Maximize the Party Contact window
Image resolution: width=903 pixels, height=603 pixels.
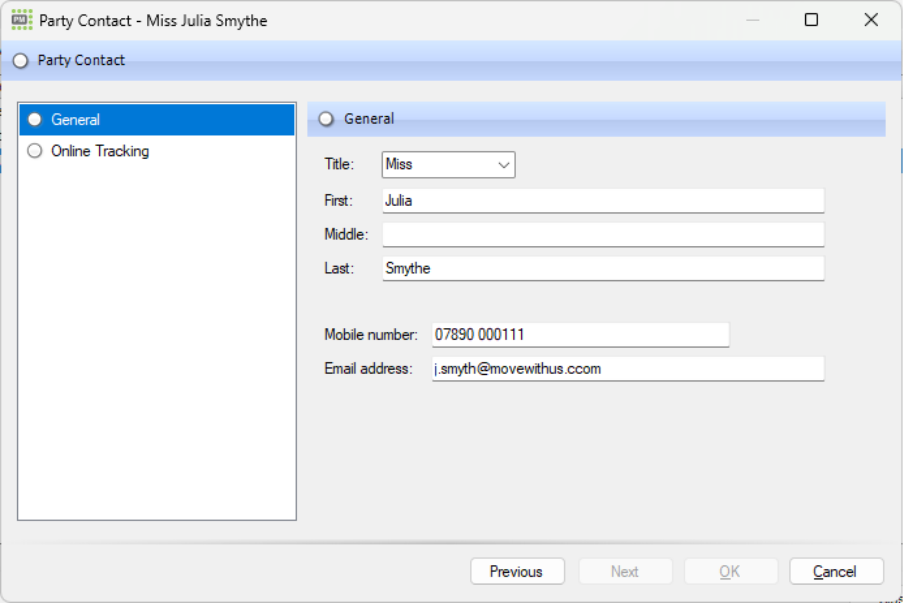tap(811, 19)
